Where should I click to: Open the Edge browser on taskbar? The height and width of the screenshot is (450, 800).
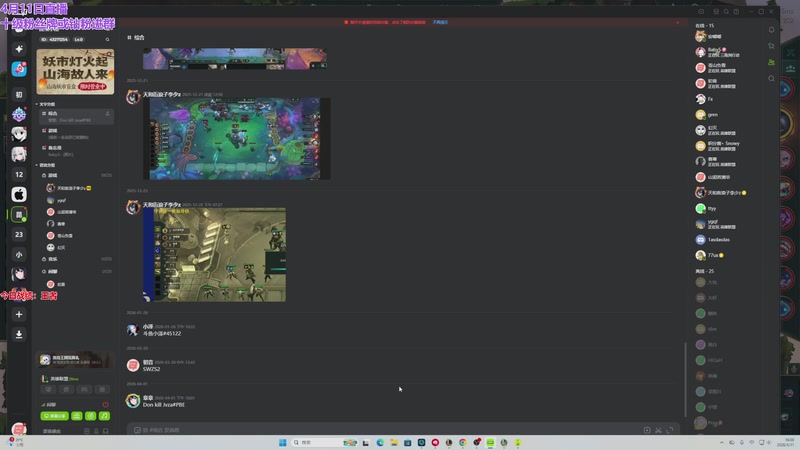click(380, 442)
